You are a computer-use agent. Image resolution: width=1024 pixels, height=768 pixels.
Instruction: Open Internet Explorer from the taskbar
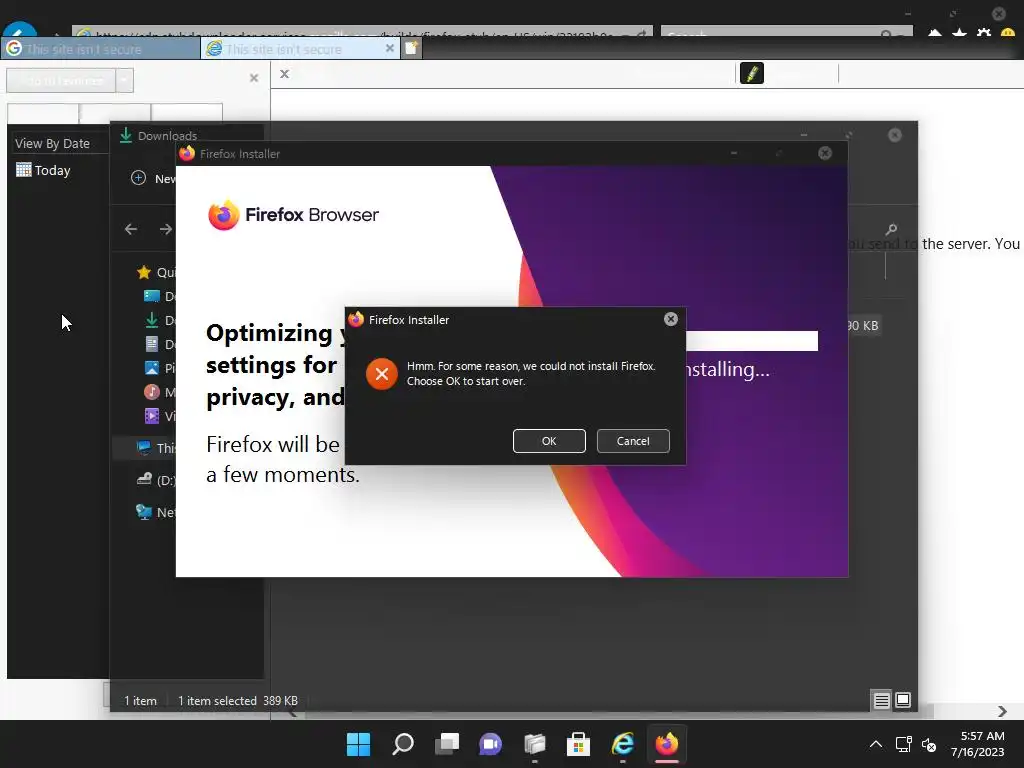622,744
